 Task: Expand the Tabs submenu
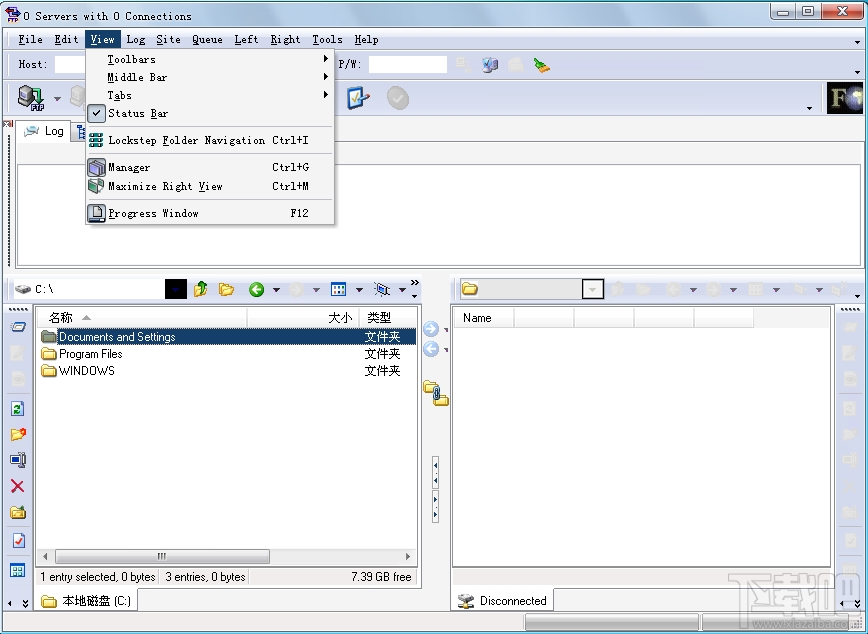tap(119, 95)
